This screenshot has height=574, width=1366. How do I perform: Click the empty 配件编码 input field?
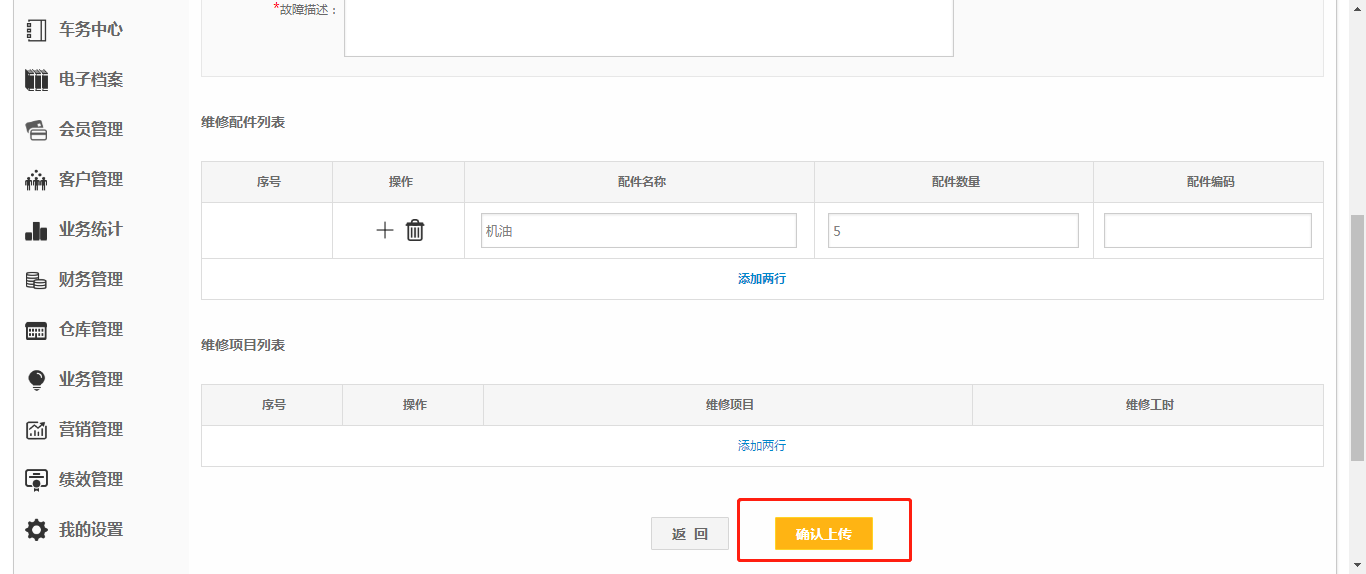[1207, 231]
